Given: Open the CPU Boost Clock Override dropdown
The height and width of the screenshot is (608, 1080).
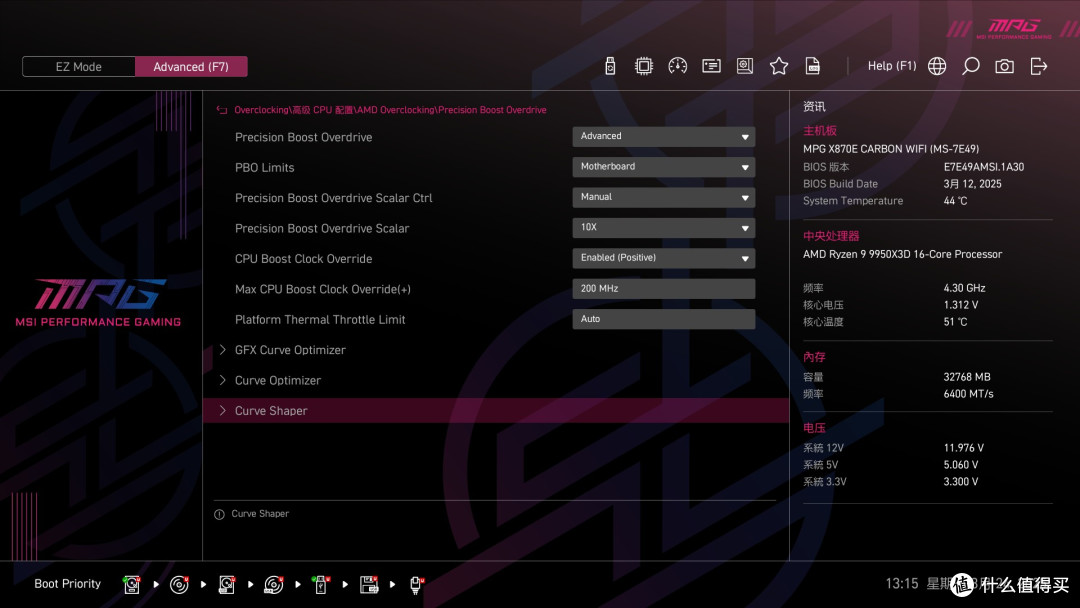Looking at the screenshot, I should point(663,258).
